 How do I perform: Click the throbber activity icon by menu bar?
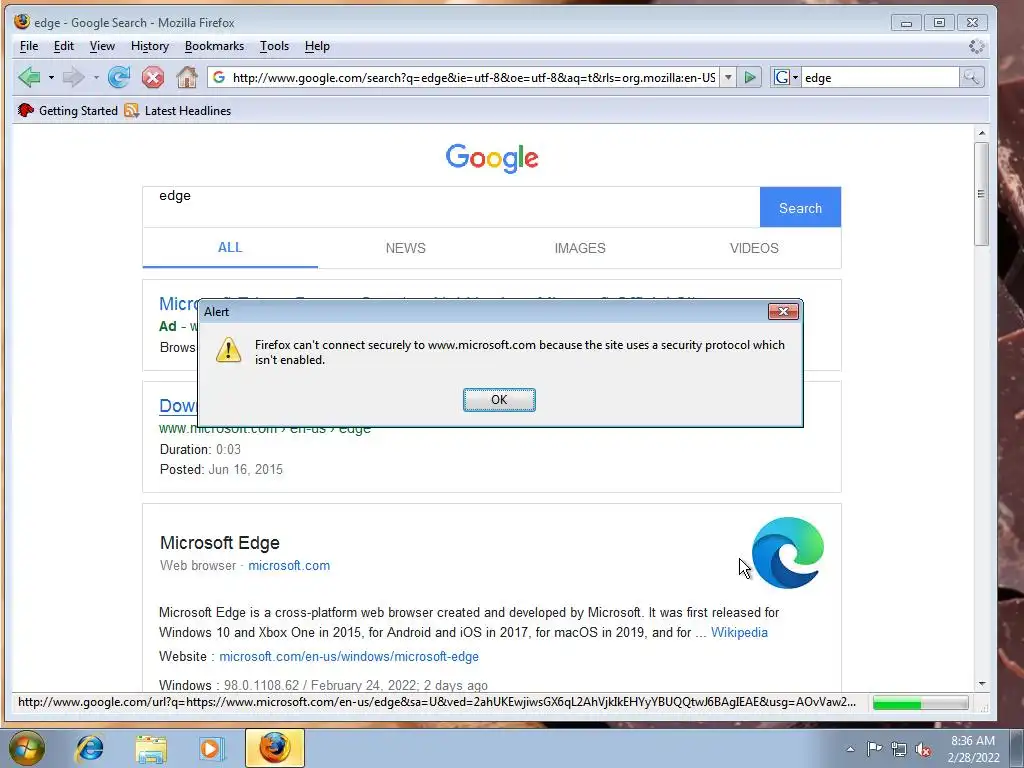click(x=976, y=46)
